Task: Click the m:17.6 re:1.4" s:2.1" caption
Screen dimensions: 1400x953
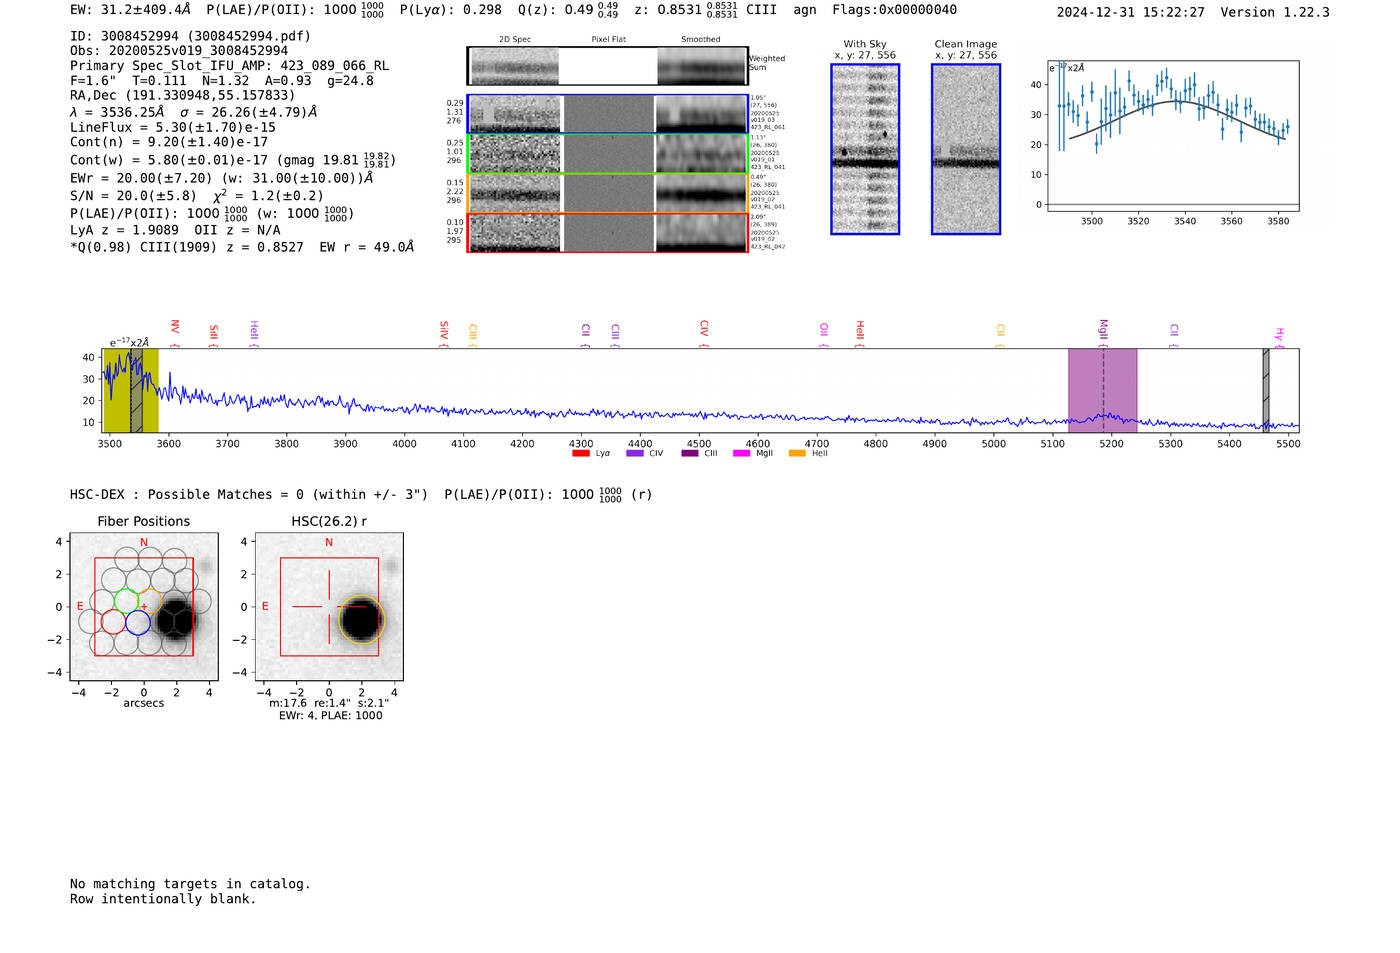Action: [329, 703]
